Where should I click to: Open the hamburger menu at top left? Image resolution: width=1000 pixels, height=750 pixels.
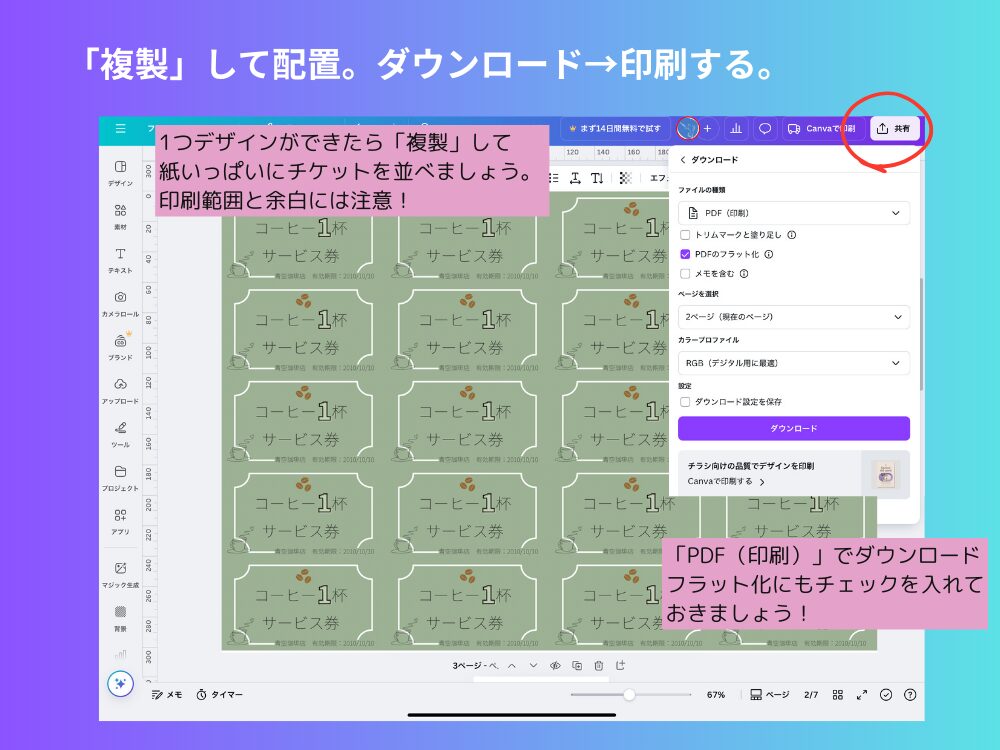click(119, 128)
